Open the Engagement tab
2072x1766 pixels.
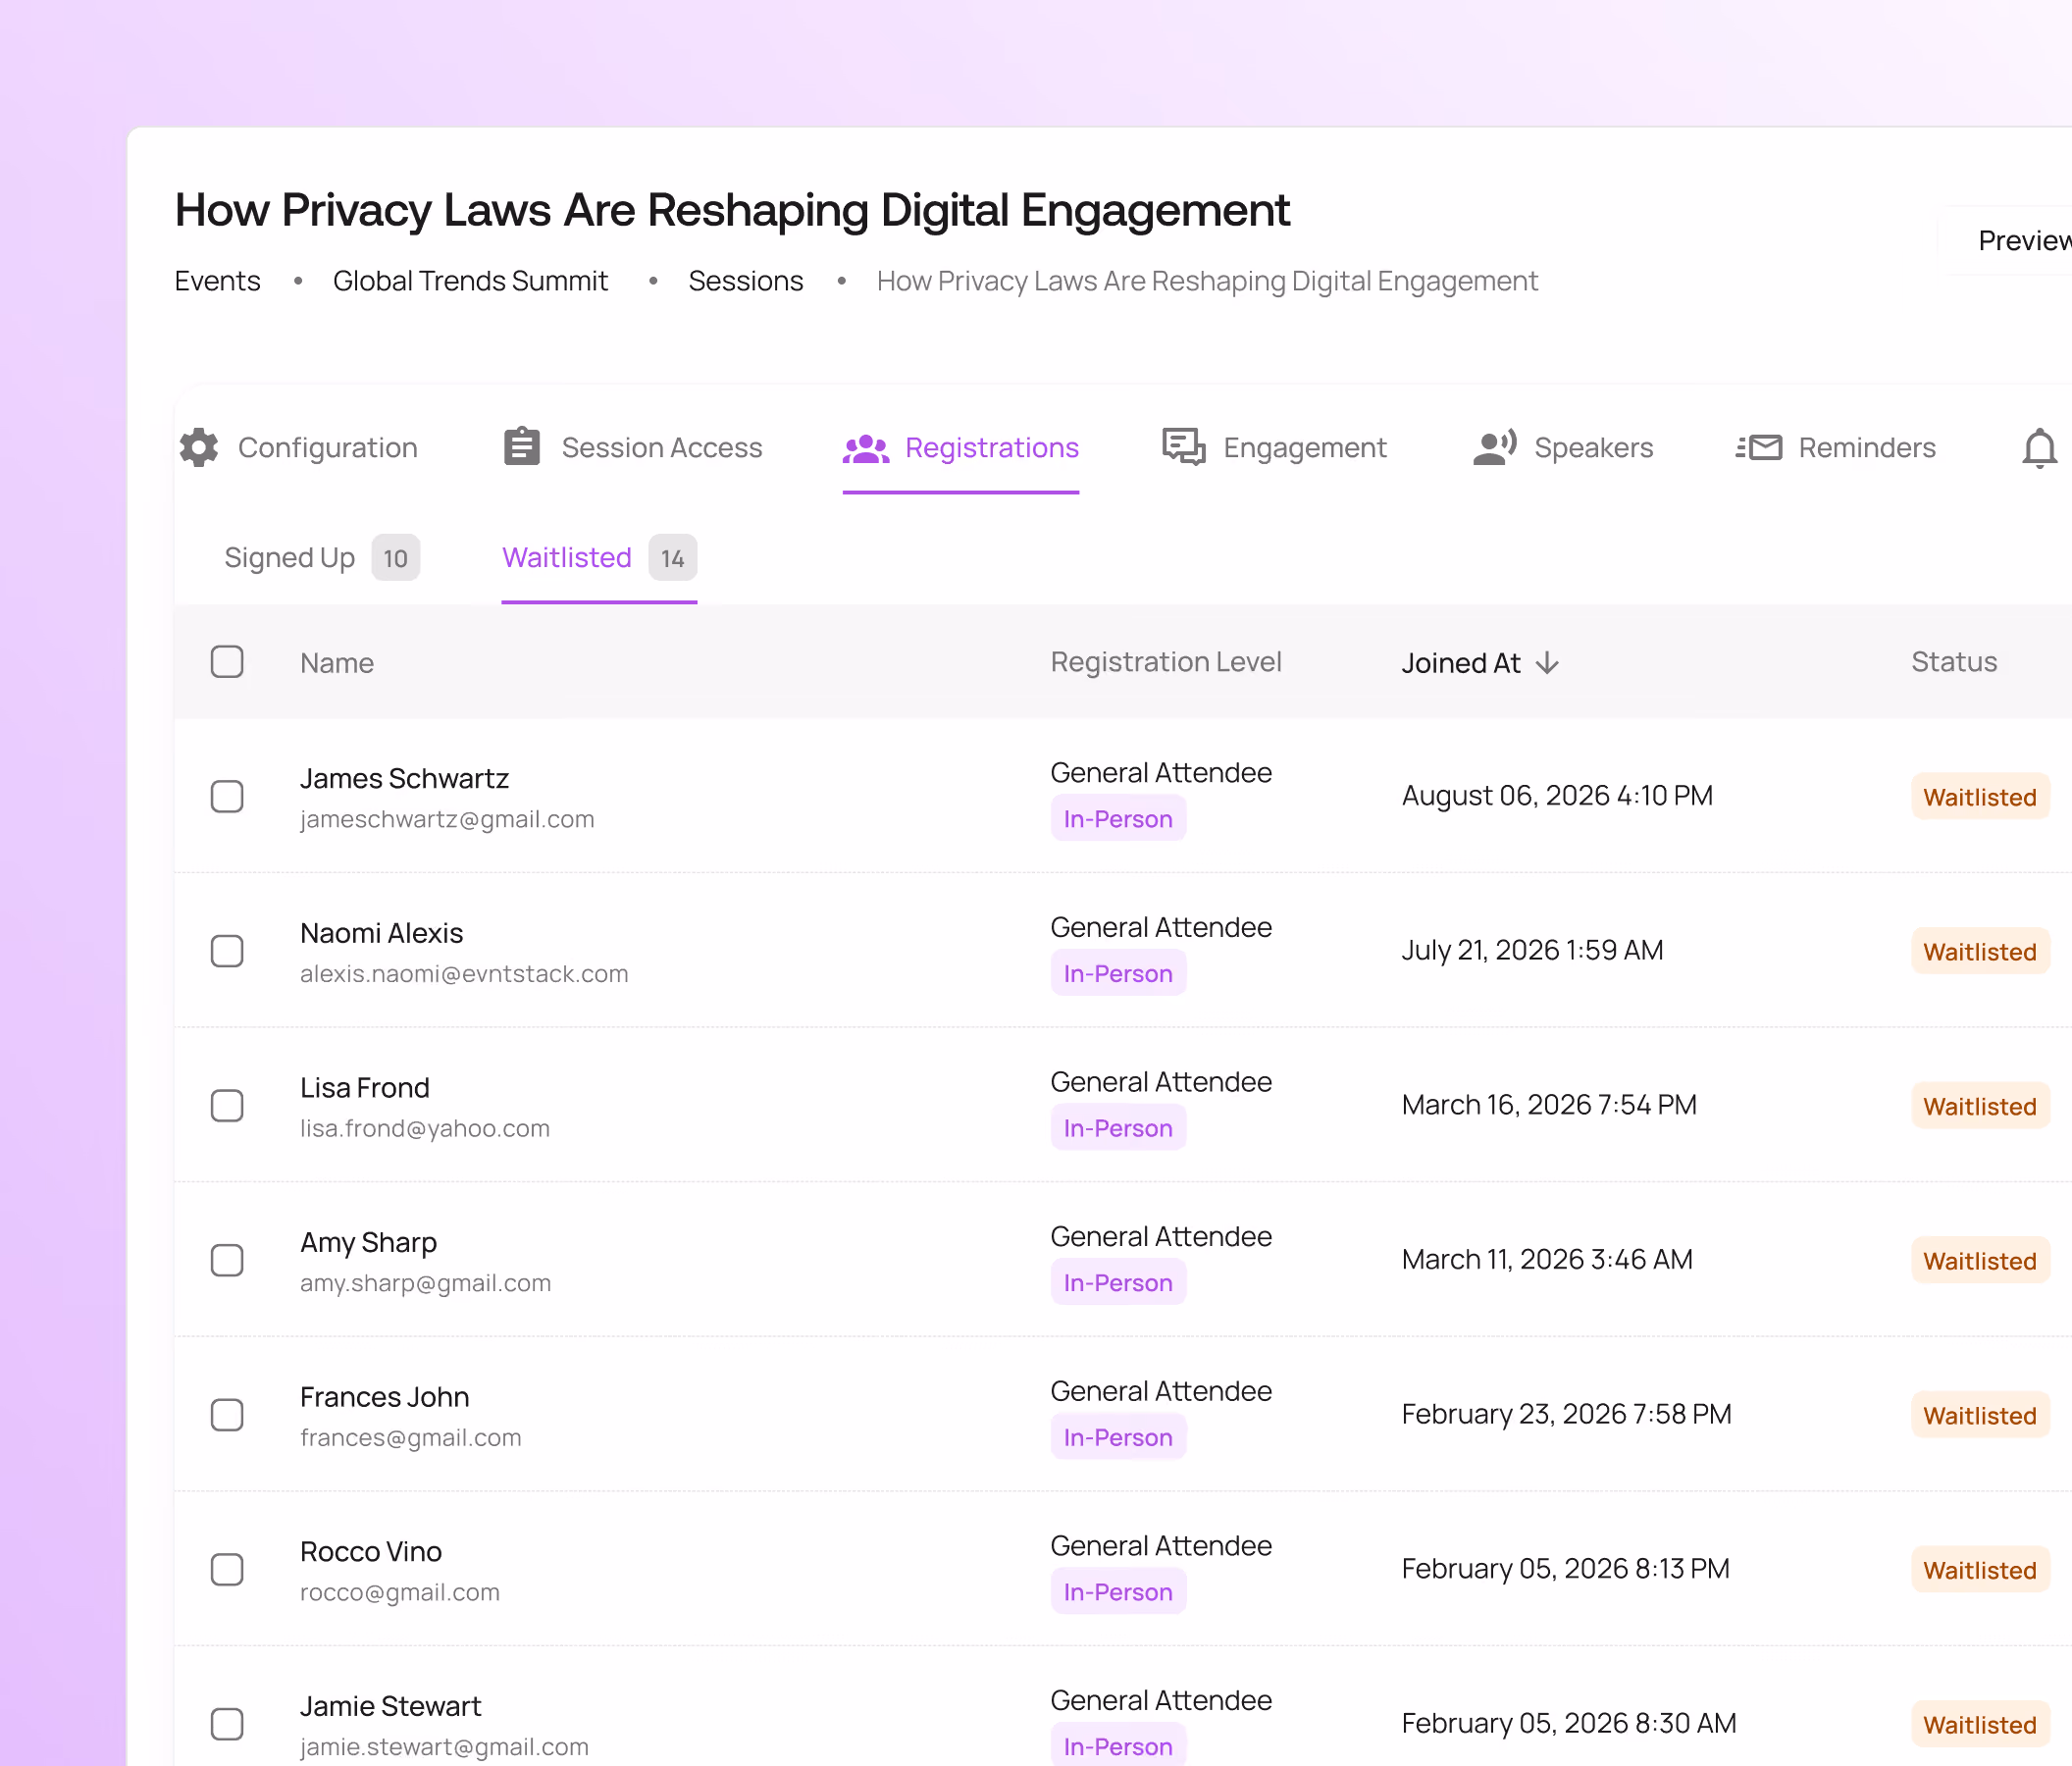coord(1274,447)
